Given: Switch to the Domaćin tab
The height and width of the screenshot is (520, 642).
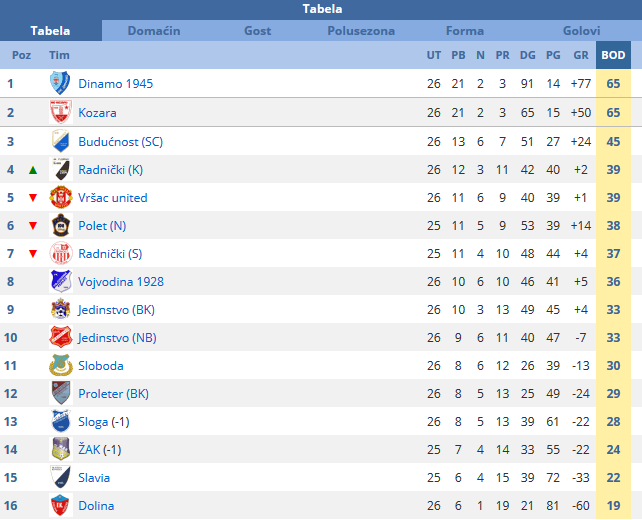Looking at the screenshot, I should 154,31.
